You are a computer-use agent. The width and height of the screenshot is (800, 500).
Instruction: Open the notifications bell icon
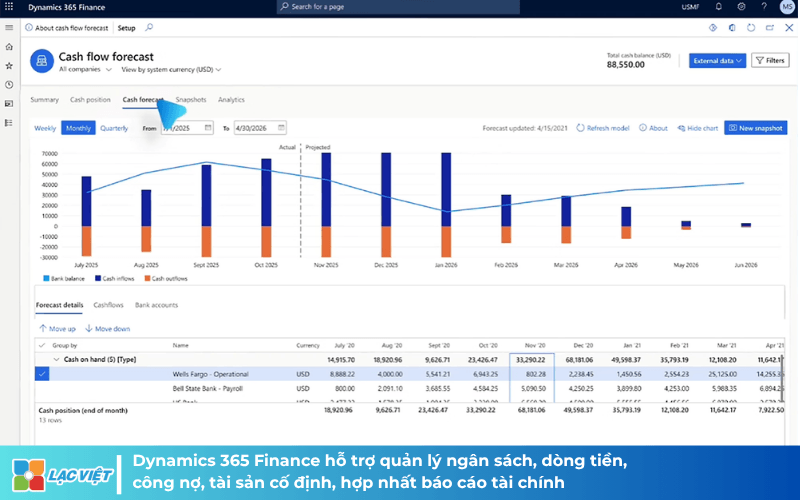click(x=718, y=7)
